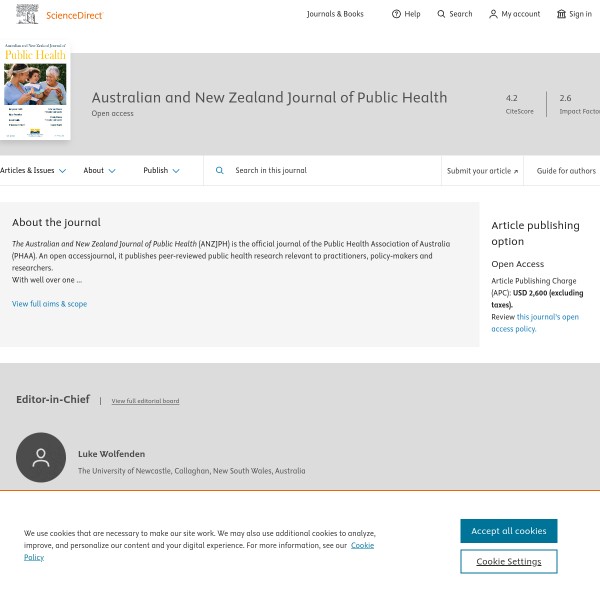Open ScienceDirect home via wordmark
The height and width of the screenshot is (600, 600).
coord(74,15)
